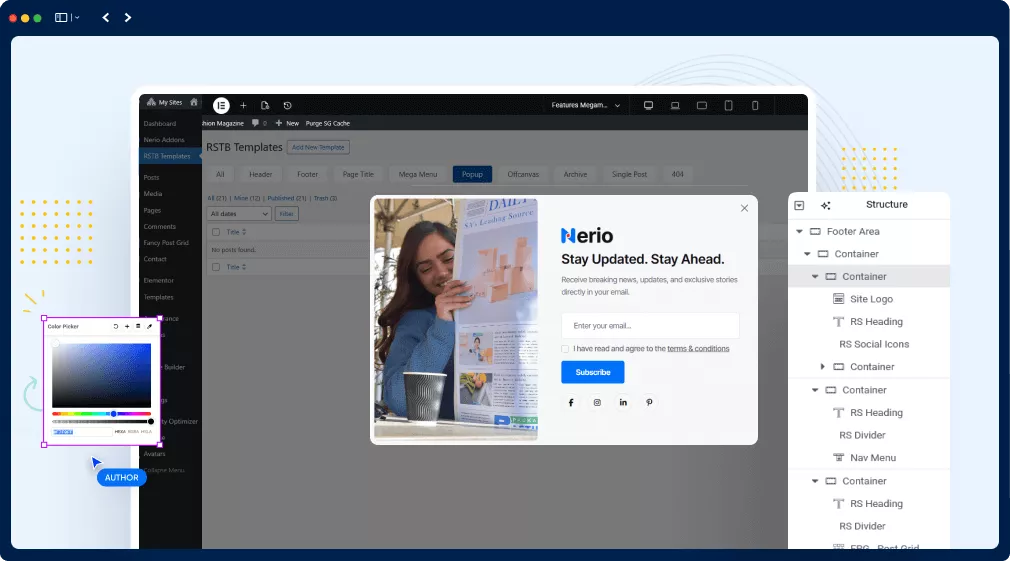Expand the collapsed Container below RS Social Icons
The width and height of the screenshot is (1010, 561).
[x=823, y=366]
